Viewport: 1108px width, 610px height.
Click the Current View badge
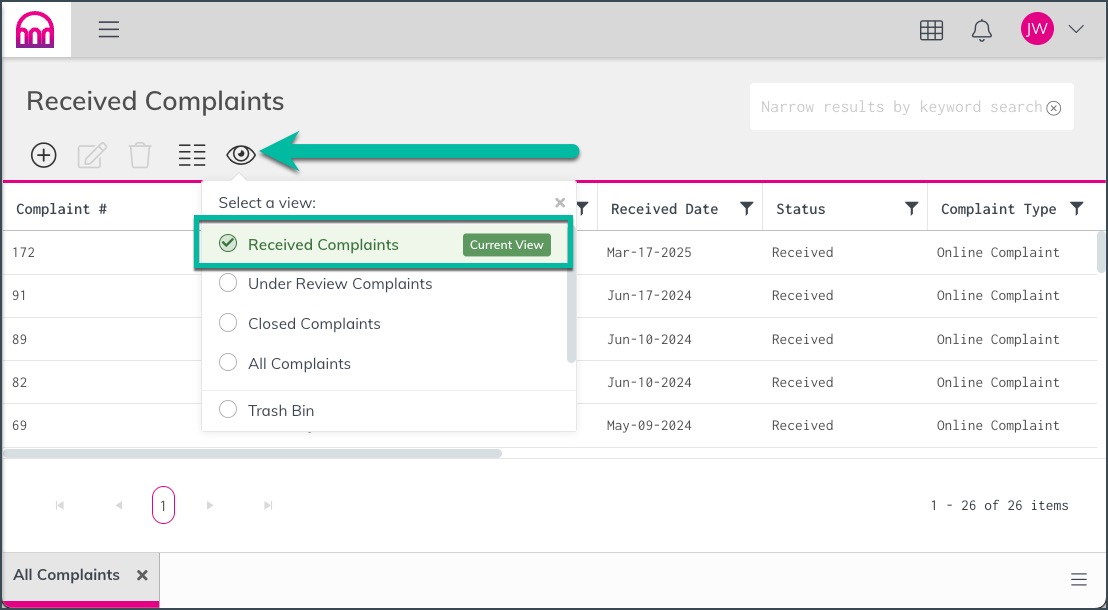(x=507, y=245)
